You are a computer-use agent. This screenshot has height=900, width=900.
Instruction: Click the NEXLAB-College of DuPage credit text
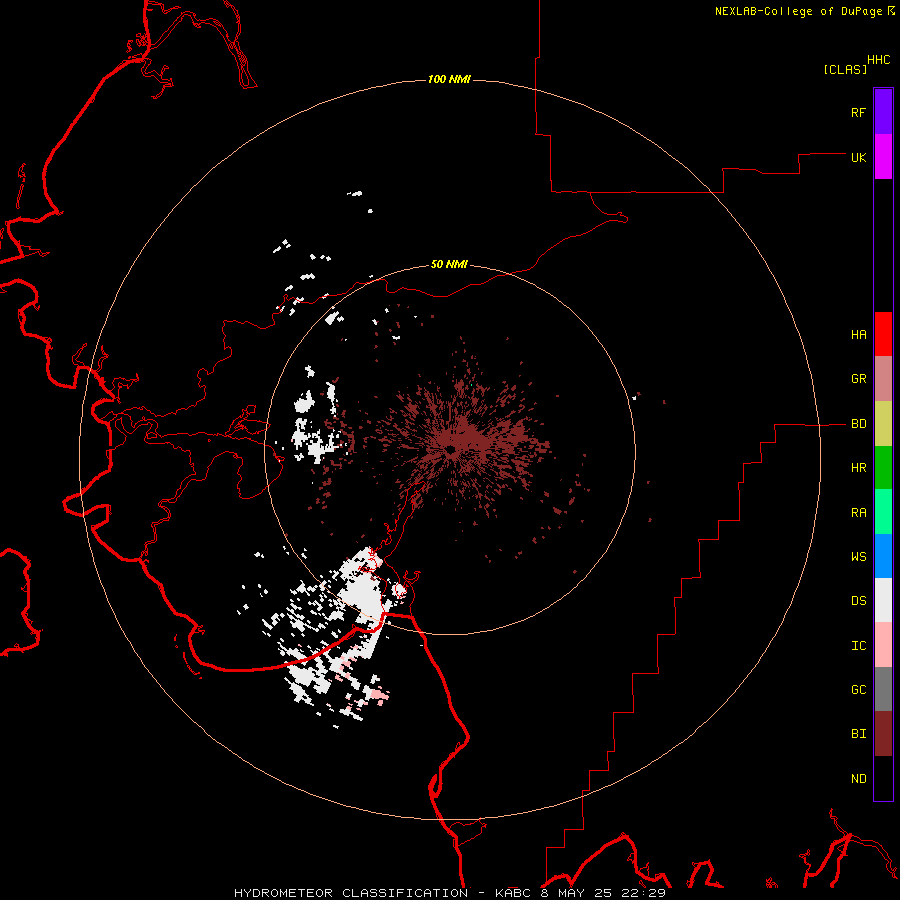(x=798, y=11)
